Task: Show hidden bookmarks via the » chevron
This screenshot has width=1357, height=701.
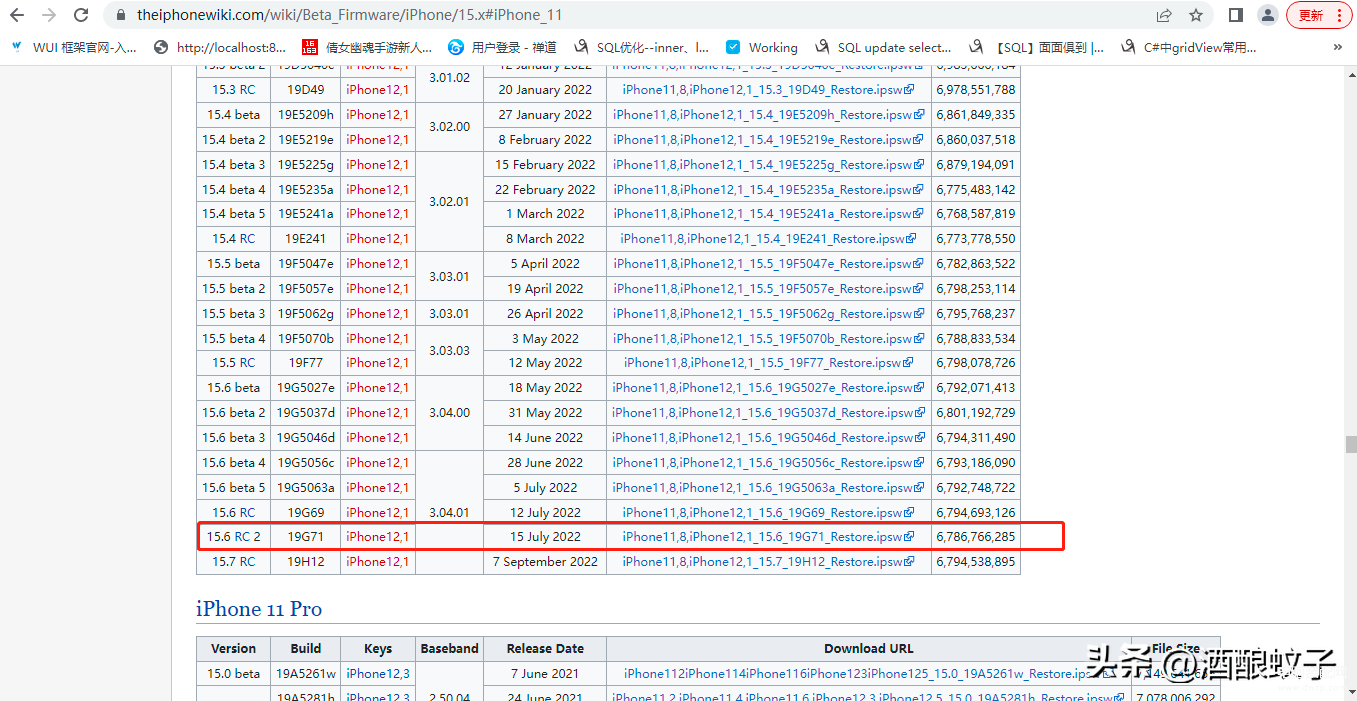Action: pyautogui.click(x=1338, y=47)
